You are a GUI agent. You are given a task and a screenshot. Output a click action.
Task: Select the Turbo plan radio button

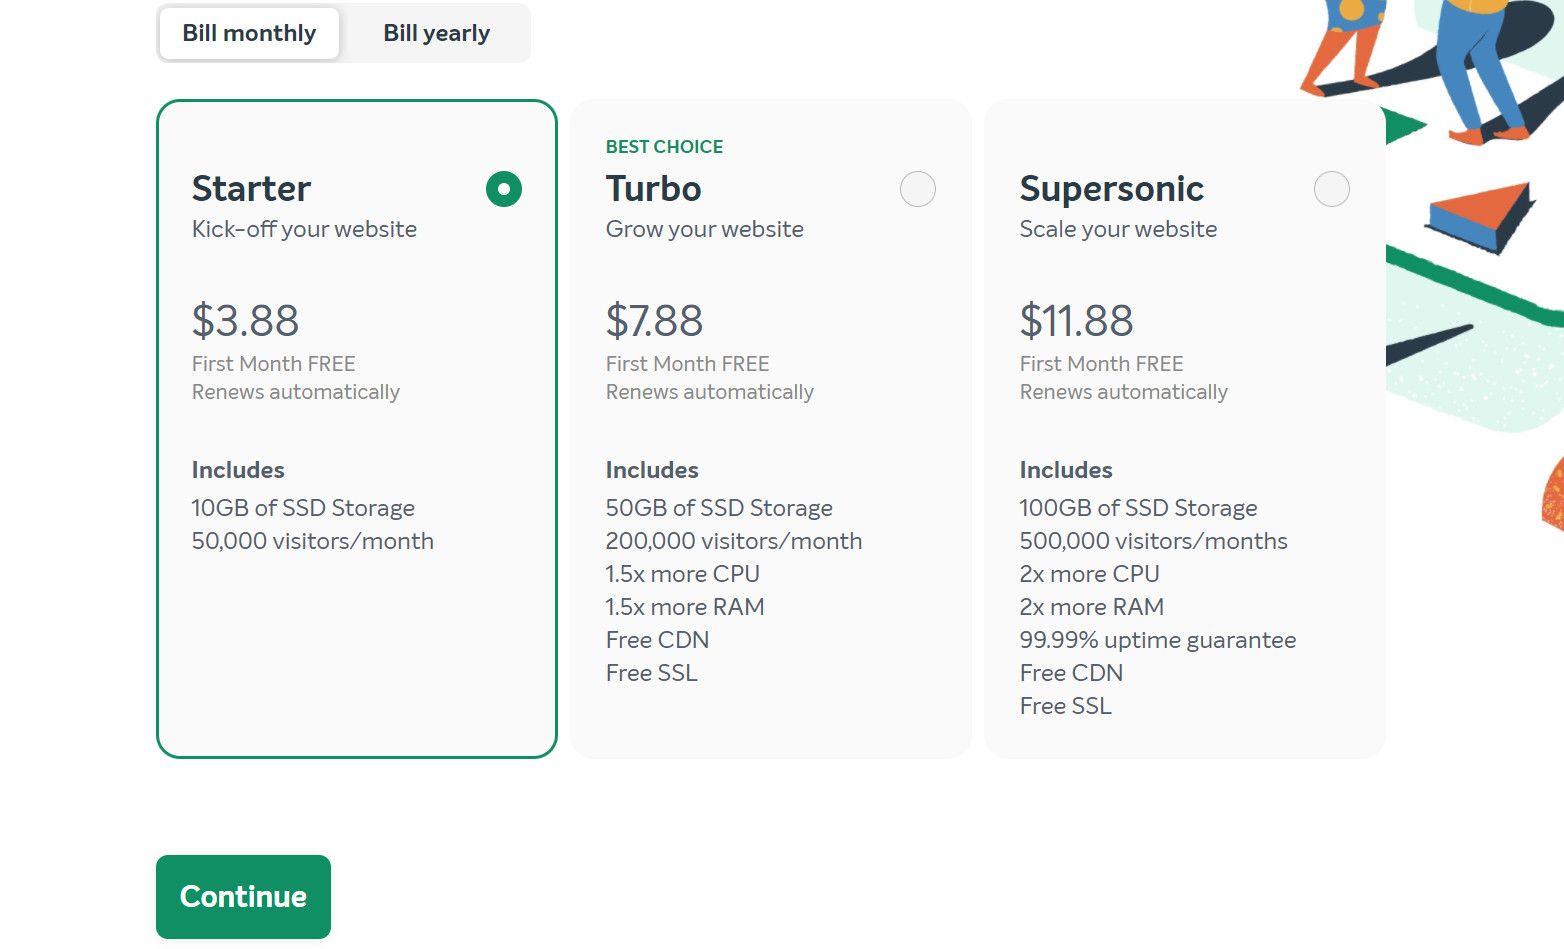(917, 189)
